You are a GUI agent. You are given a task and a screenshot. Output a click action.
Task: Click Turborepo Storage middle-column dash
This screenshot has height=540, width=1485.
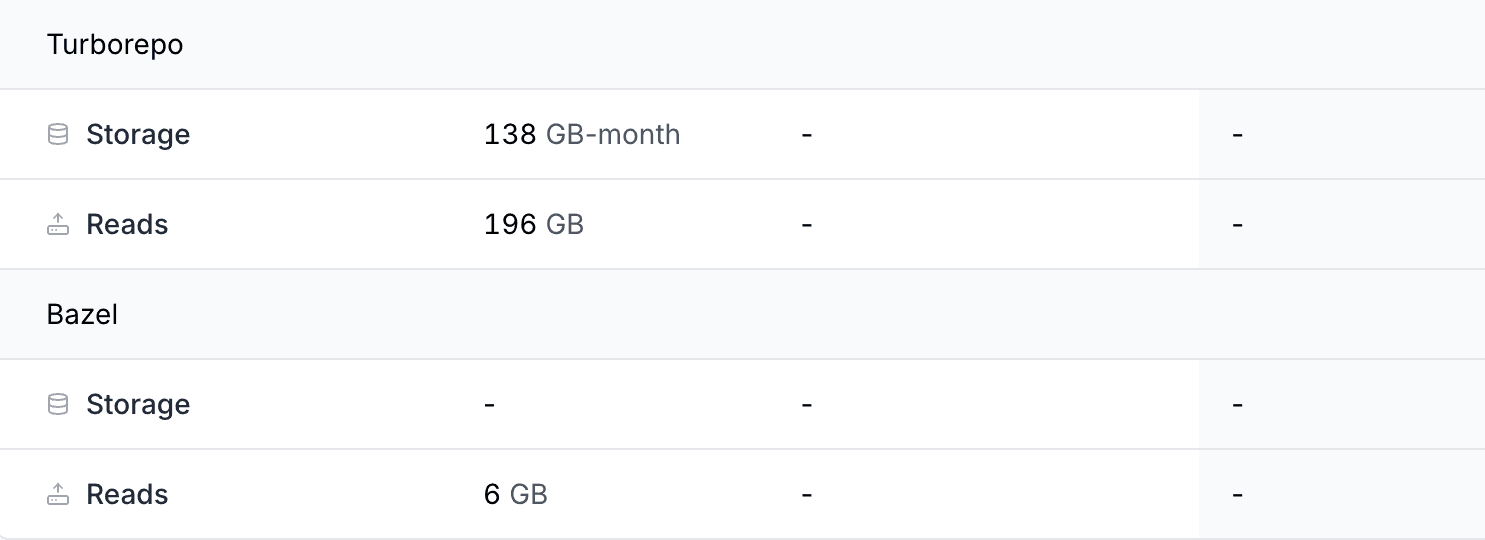click(x=806, y=135)
